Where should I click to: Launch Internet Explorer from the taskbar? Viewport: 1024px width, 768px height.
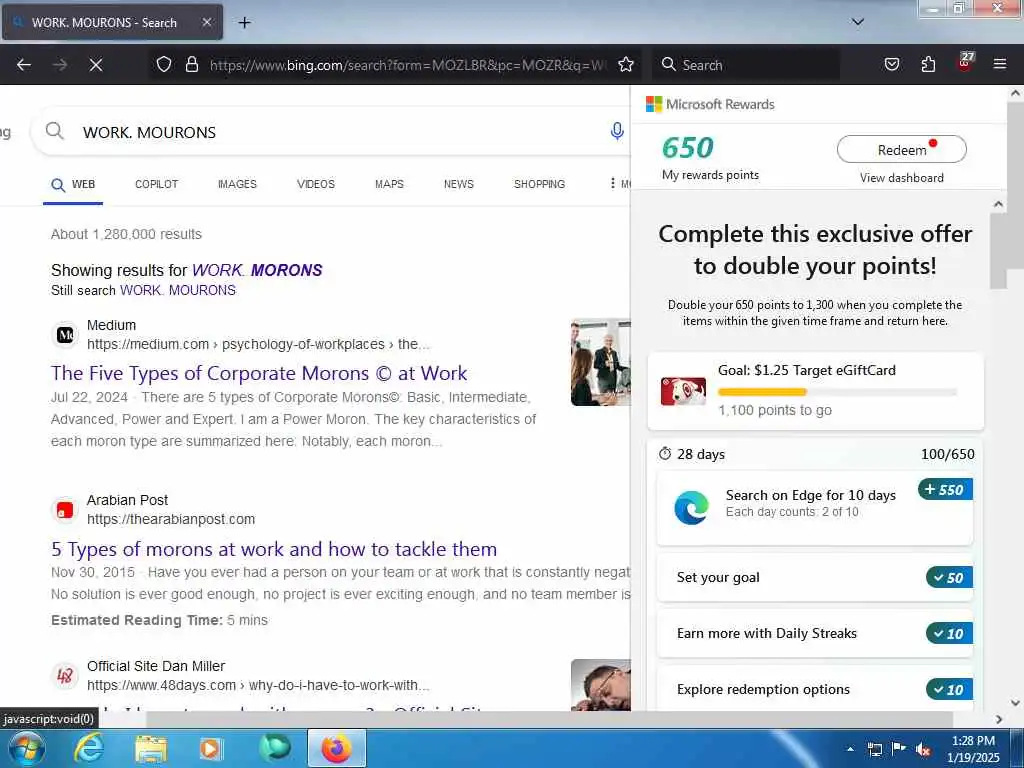89,748
